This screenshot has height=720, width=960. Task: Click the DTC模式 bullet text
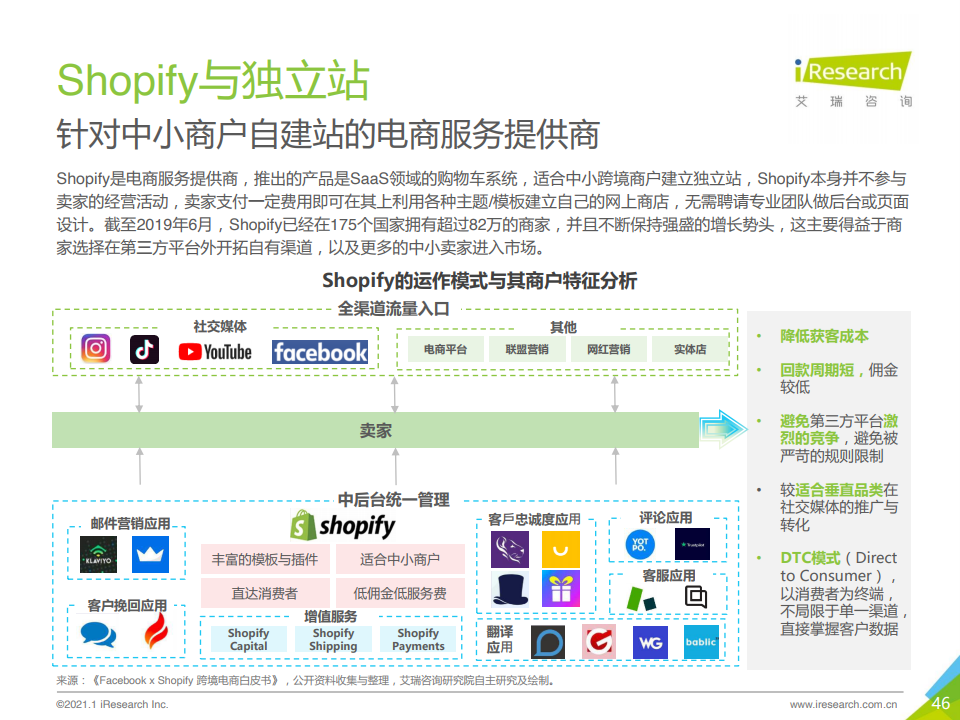click(x=810, y=558)
